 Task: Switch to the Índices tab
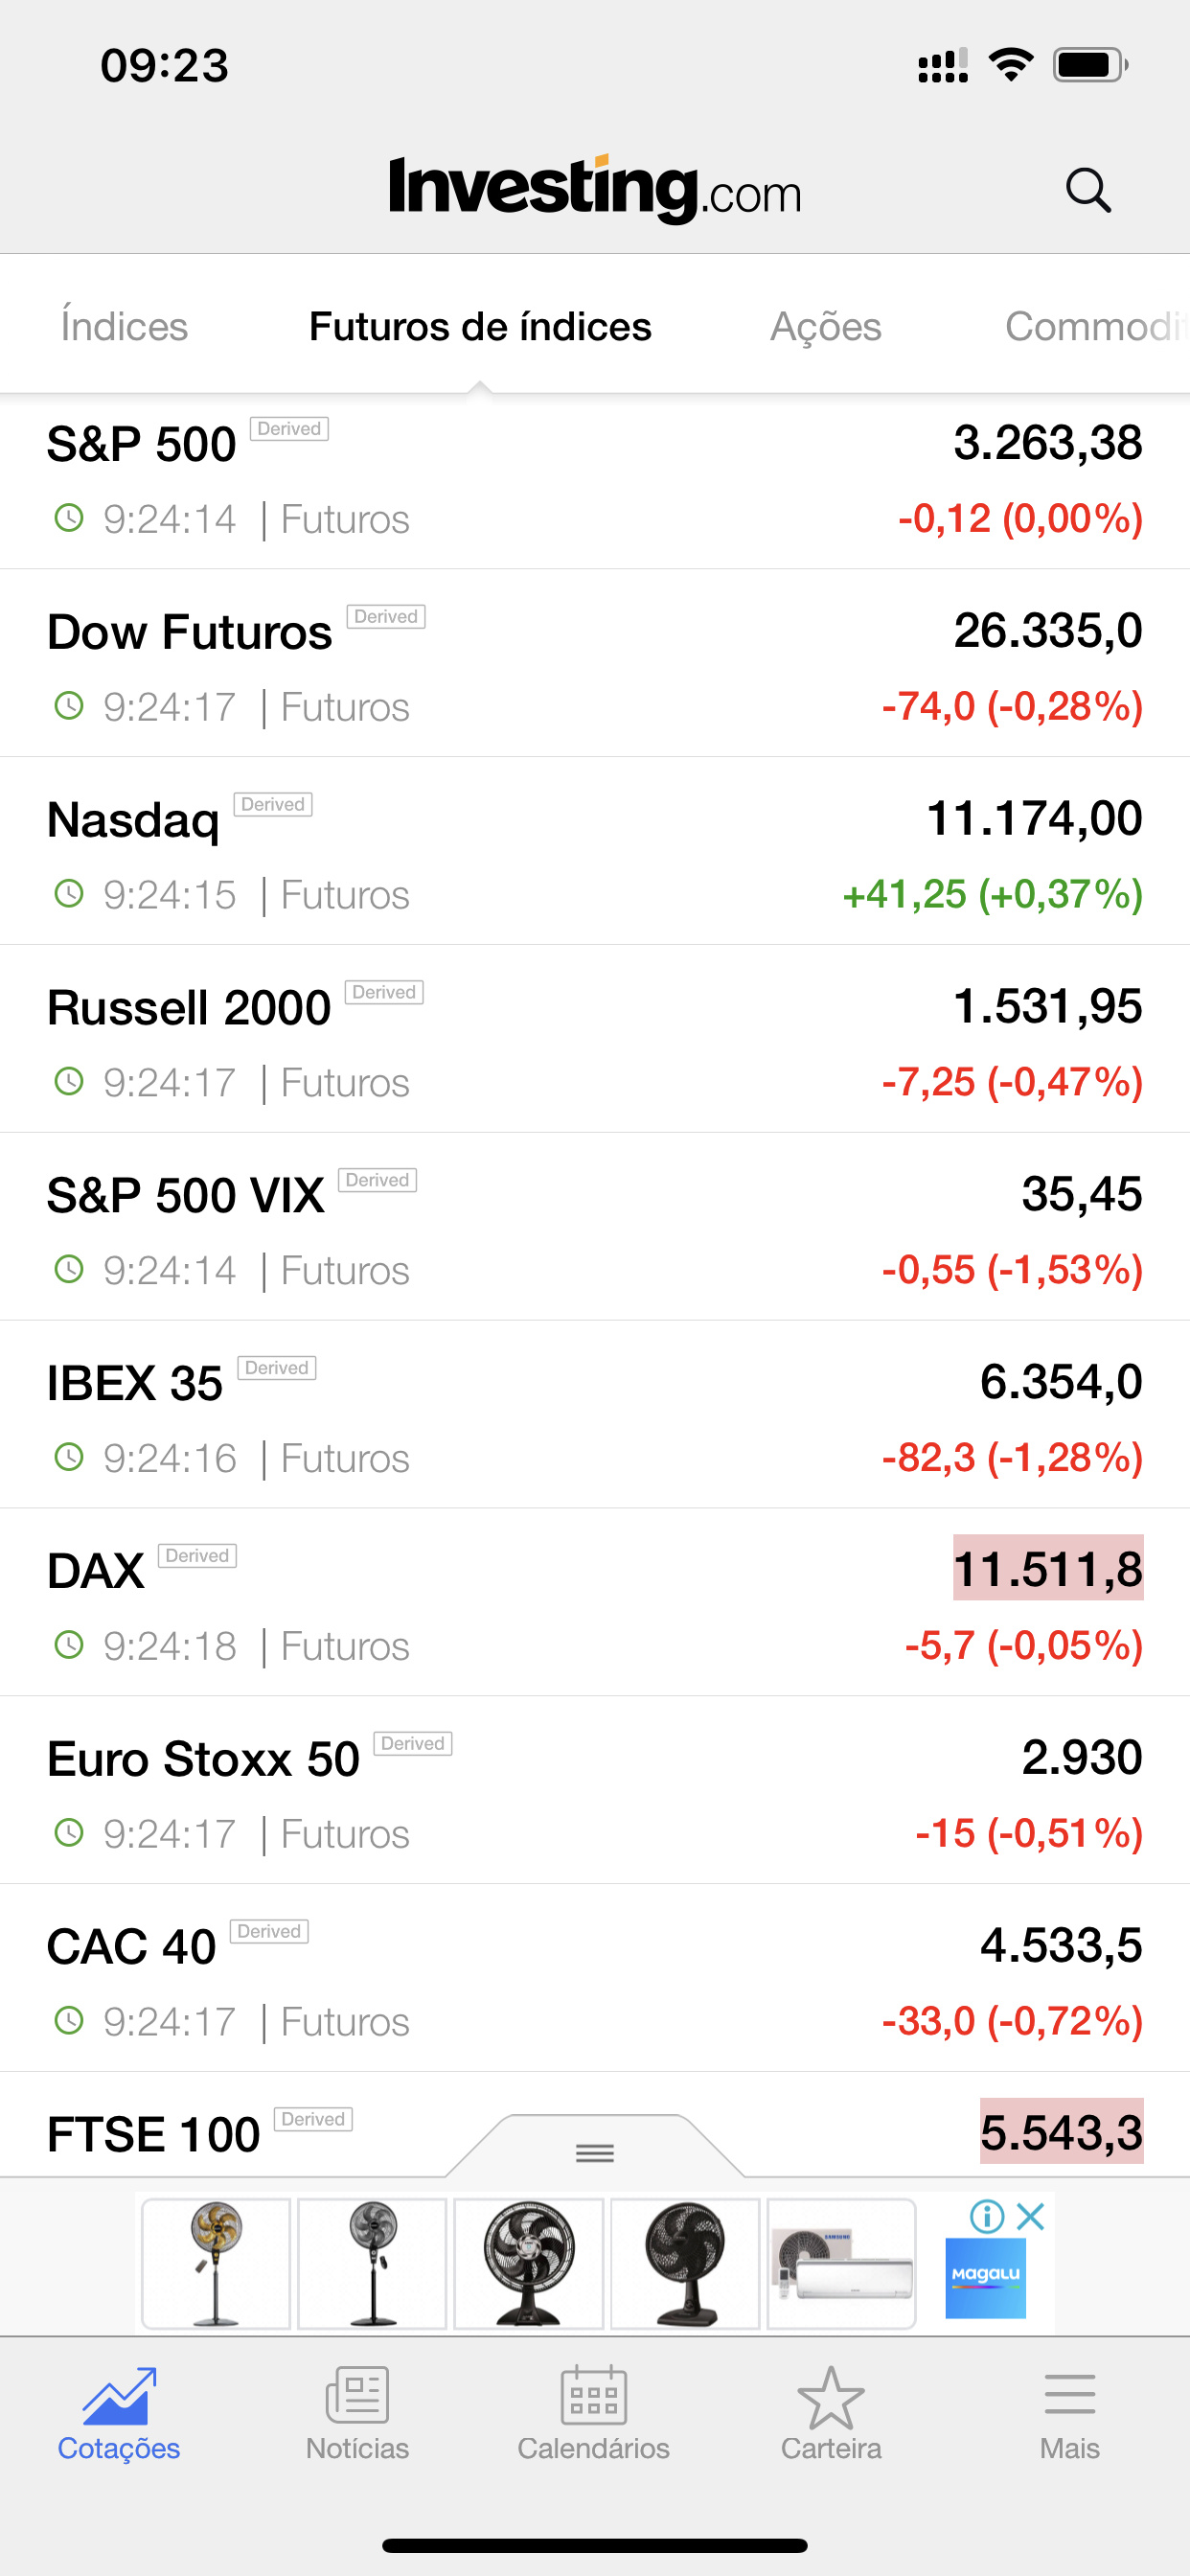tap(124, 327)
